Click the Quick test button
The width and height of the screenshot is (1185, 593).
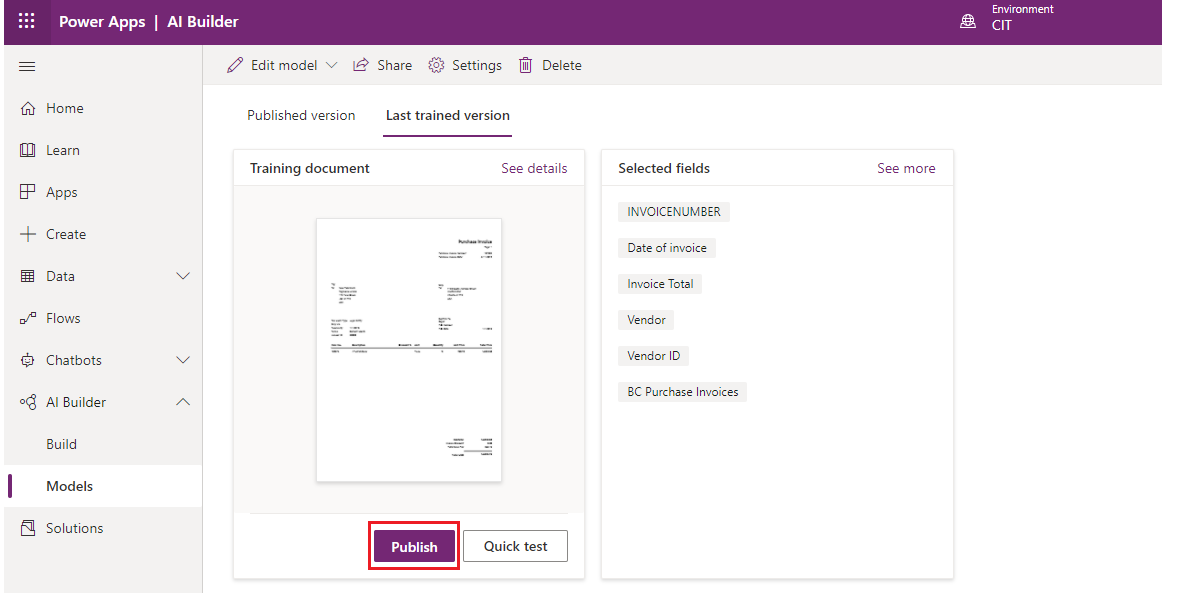click(x=515, y=546)
